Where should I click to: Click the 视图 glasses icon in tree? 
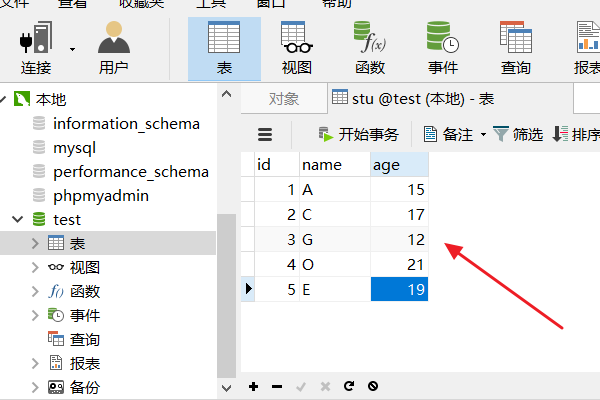coord(56,267)
